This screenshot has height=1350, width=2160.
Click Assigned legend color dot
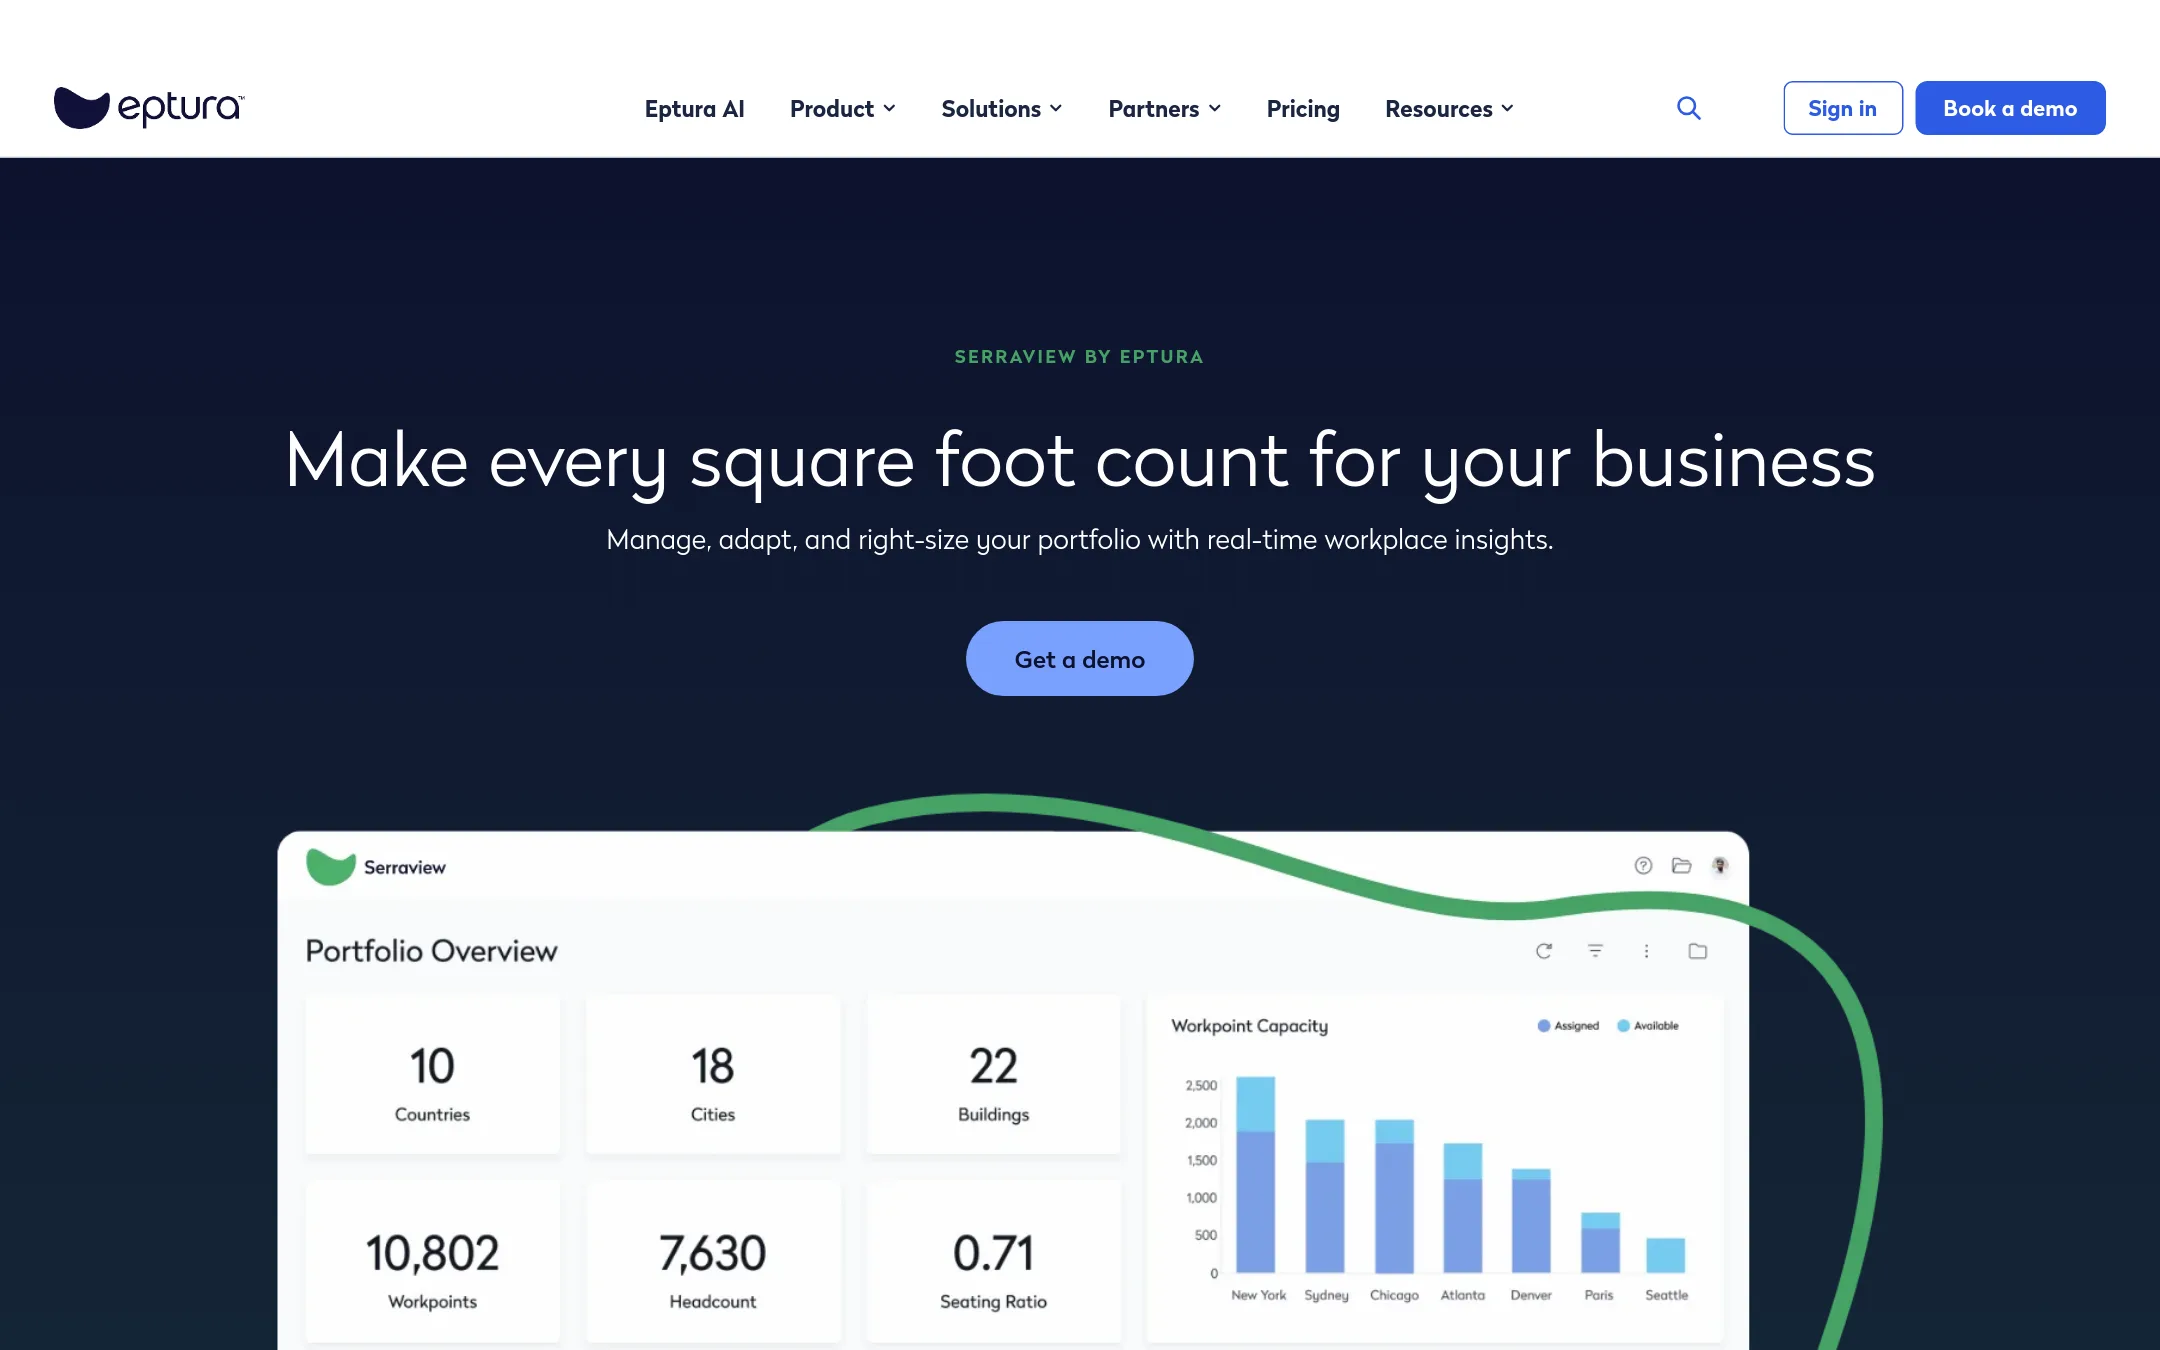1543,1026
